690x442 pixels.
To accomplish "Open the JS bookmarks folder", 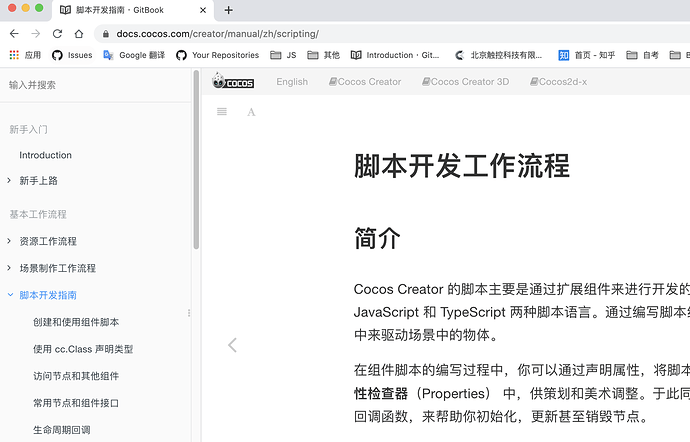I will click(283, 55).
